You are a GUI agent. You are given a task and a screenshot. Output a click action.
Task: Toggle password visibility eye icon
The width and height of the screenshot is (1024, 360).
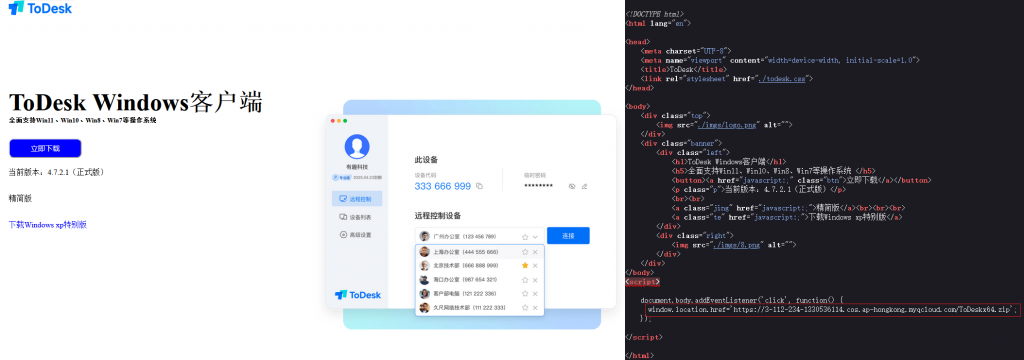coord(571,186)
